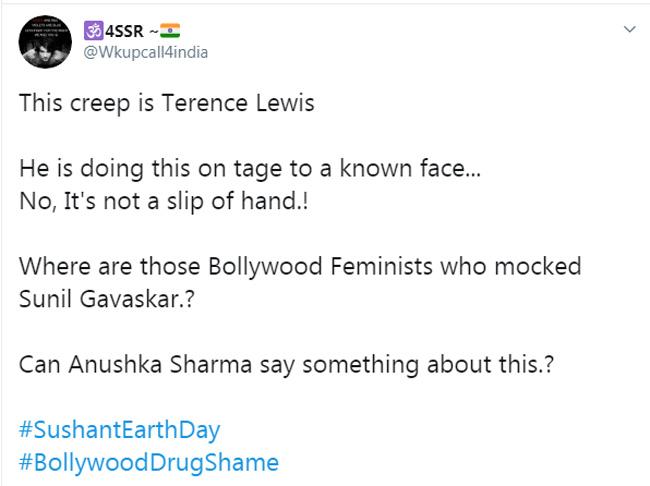Open the 4SSR display name
The width and height of the screenshot is (650, 486).
(x=125, y=30)
